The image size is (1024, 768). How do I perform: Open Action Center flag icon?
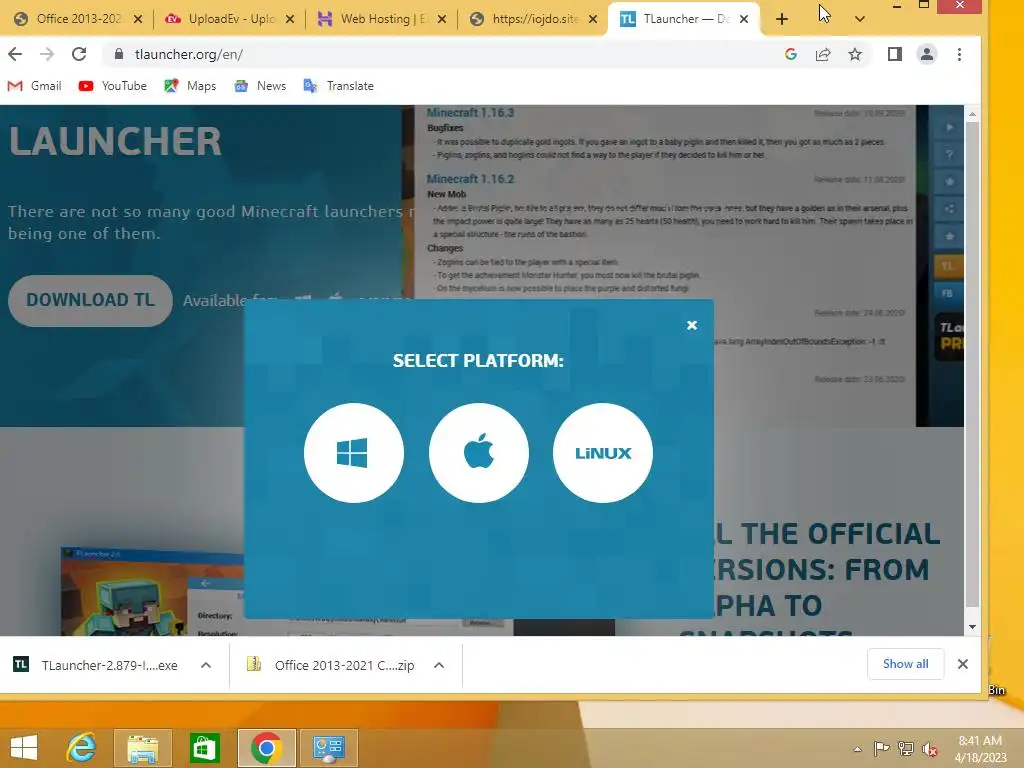881,749
